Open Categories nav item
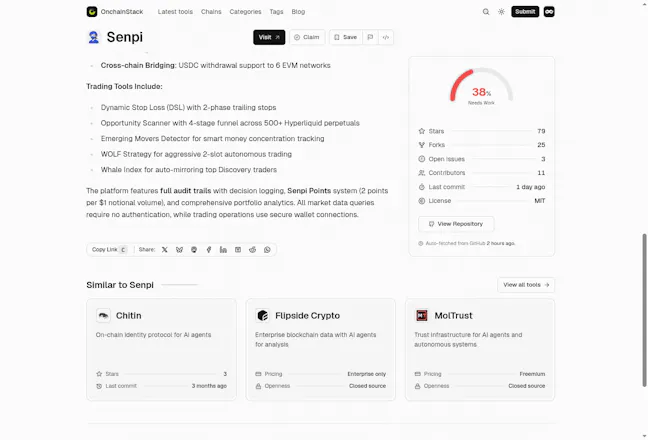This screenshot has height=440, width=648. point(245,12)
